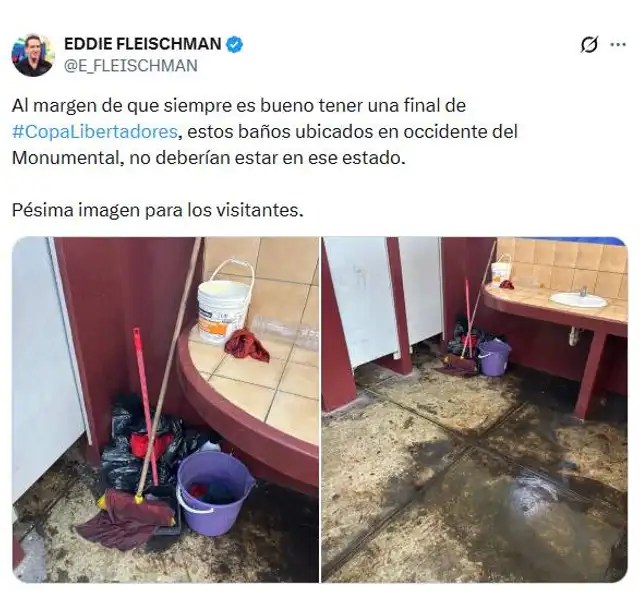Open the right bathroom photo
640x591 pixels.
click(x=474, y=409)
